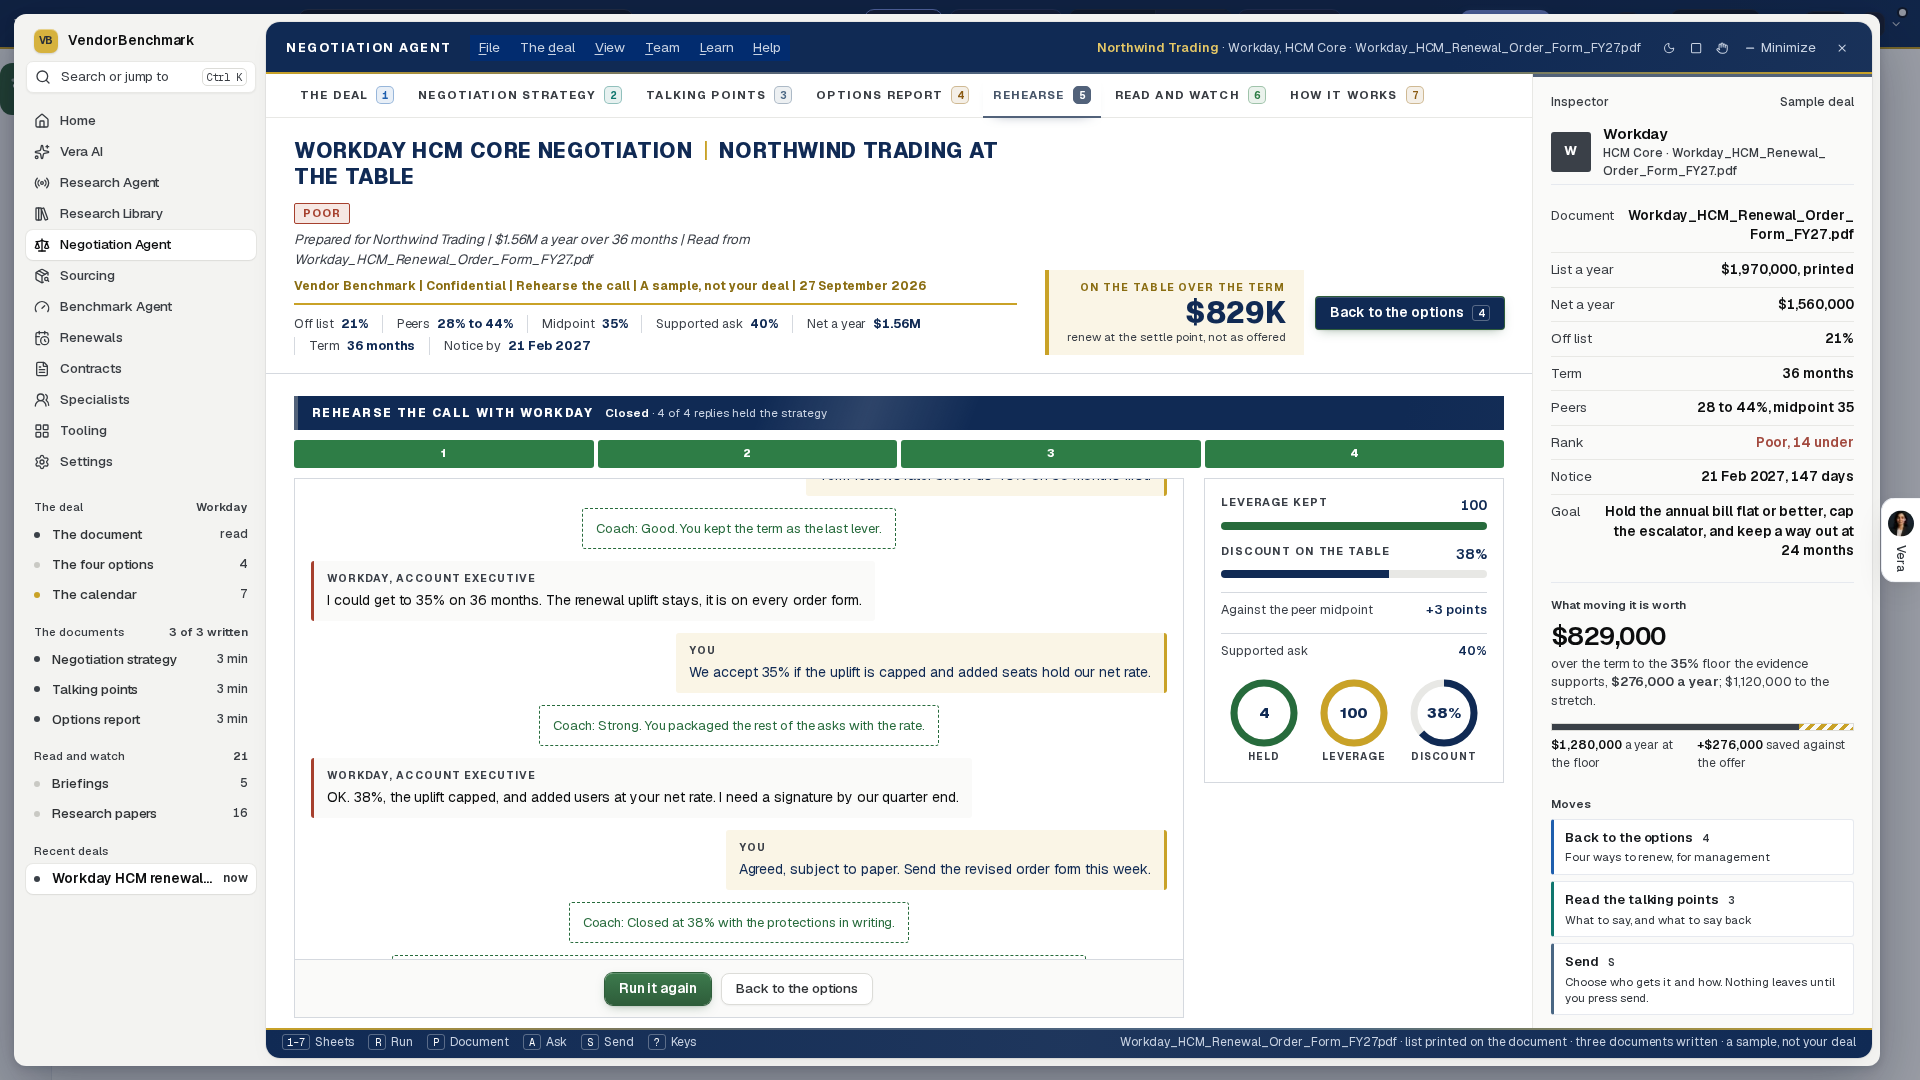This screenshot has width=1920, height=1080.
Task: Open the Vera assistant side tab
Action: 1900,540
